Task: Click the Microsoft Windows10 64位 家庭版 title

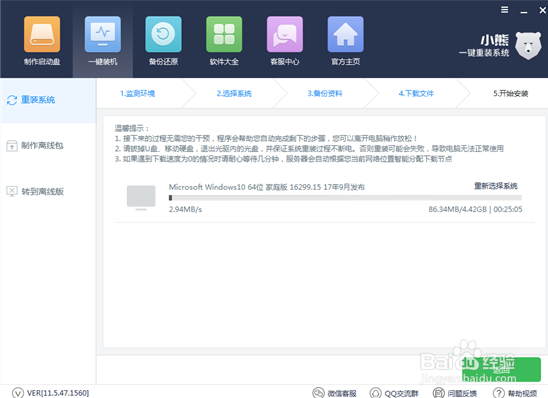Action: pyautogui.click(x=267, y=187)
